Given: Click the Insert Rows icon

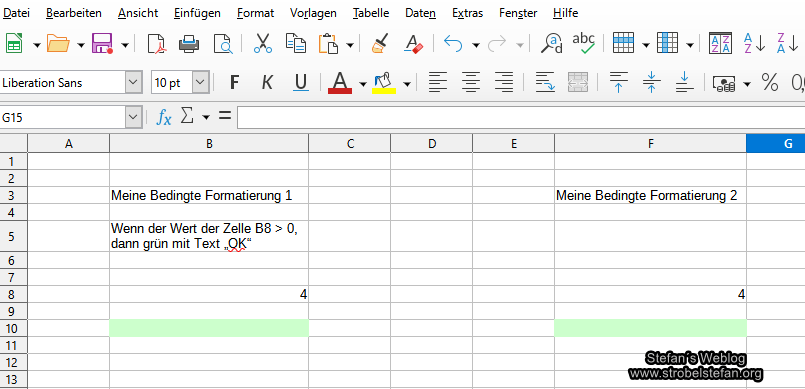Looking at the screenshot, I should click(623, 43).
